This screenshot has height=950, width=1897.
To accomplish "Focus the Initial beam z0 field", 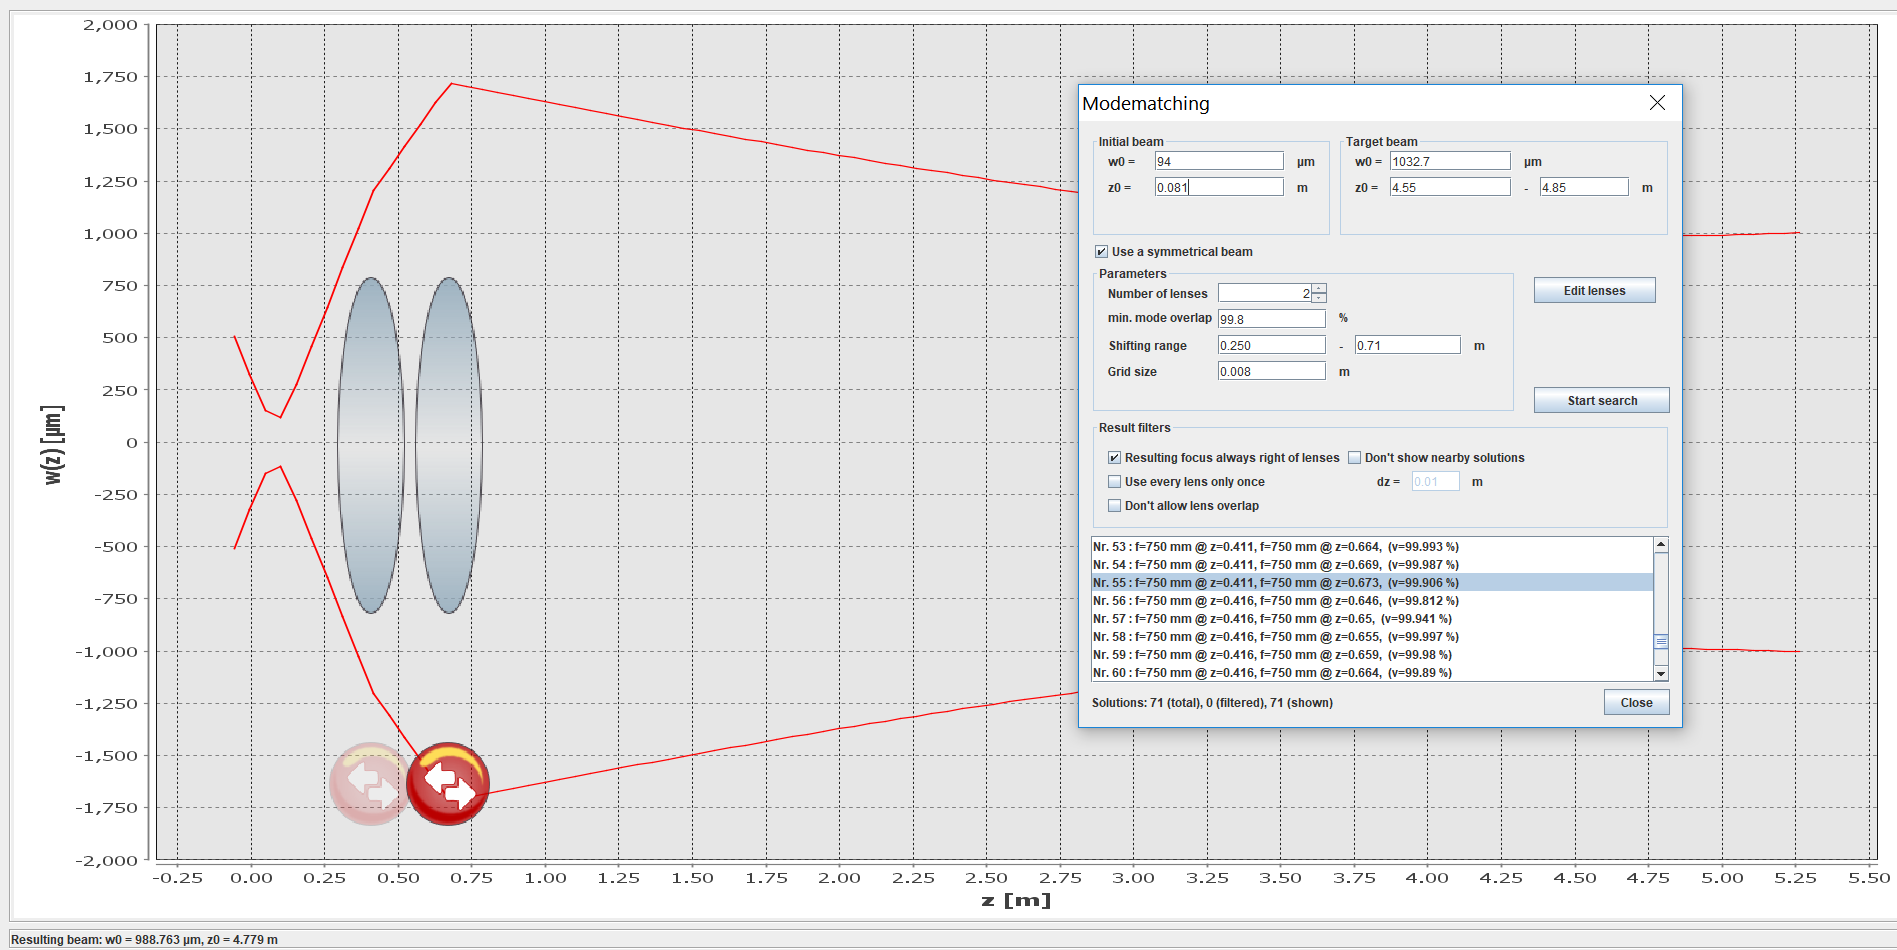I will [1218, 187].
